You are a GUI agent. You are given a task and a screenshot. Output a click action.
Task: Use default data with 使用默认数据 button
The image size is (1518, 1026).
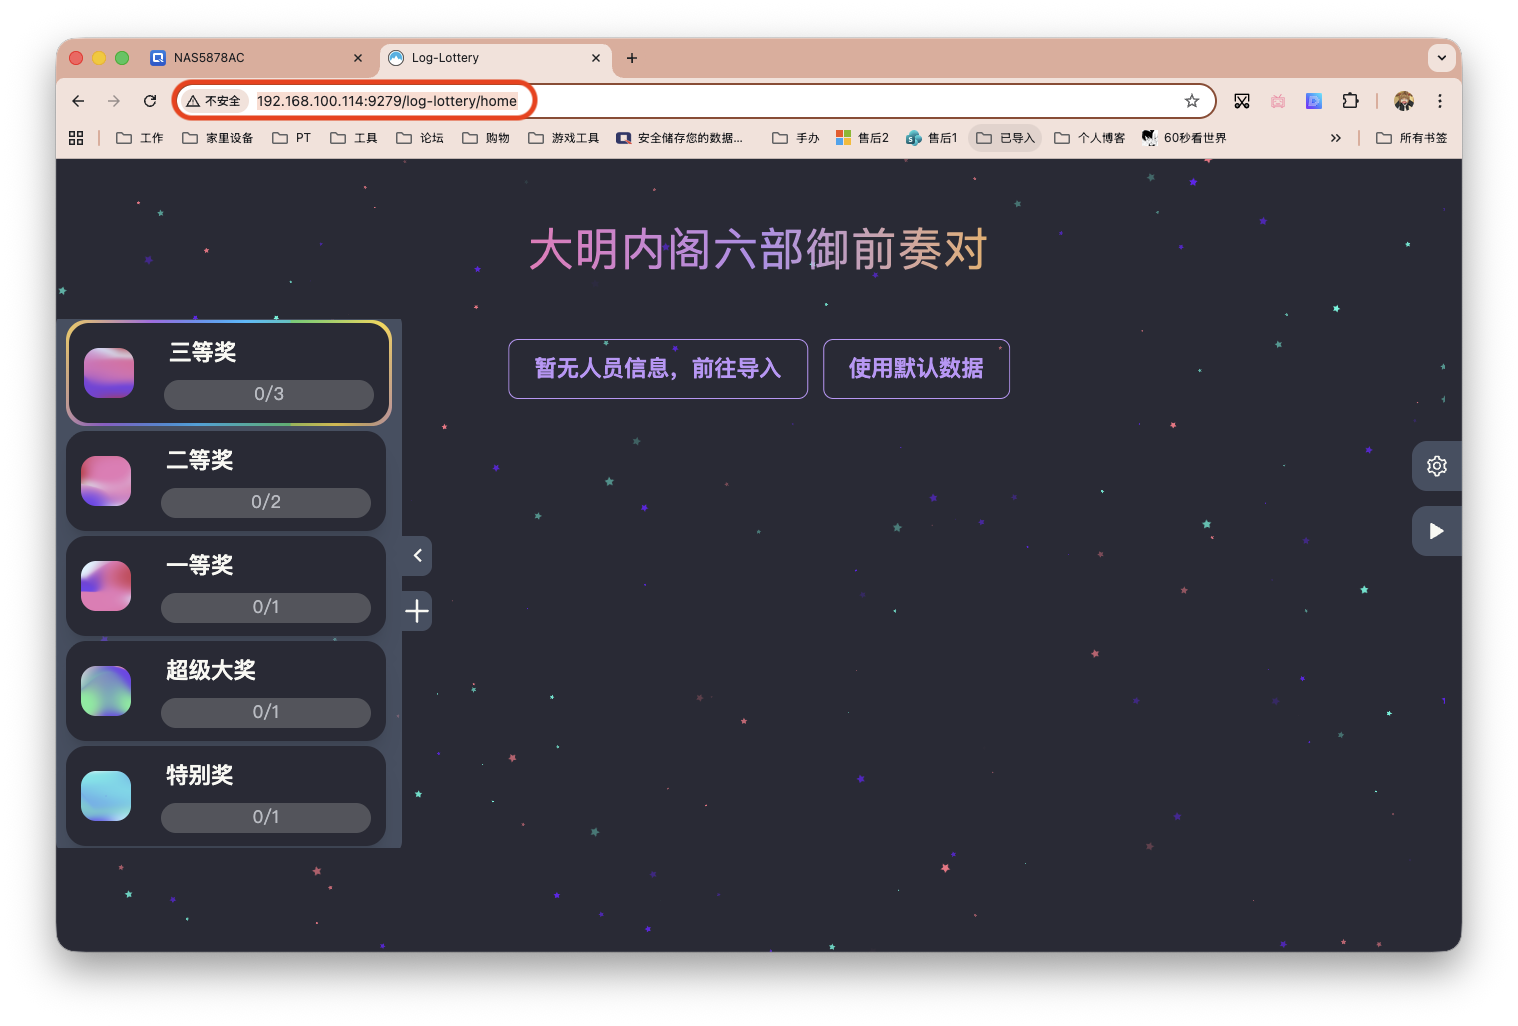[915, 369]
